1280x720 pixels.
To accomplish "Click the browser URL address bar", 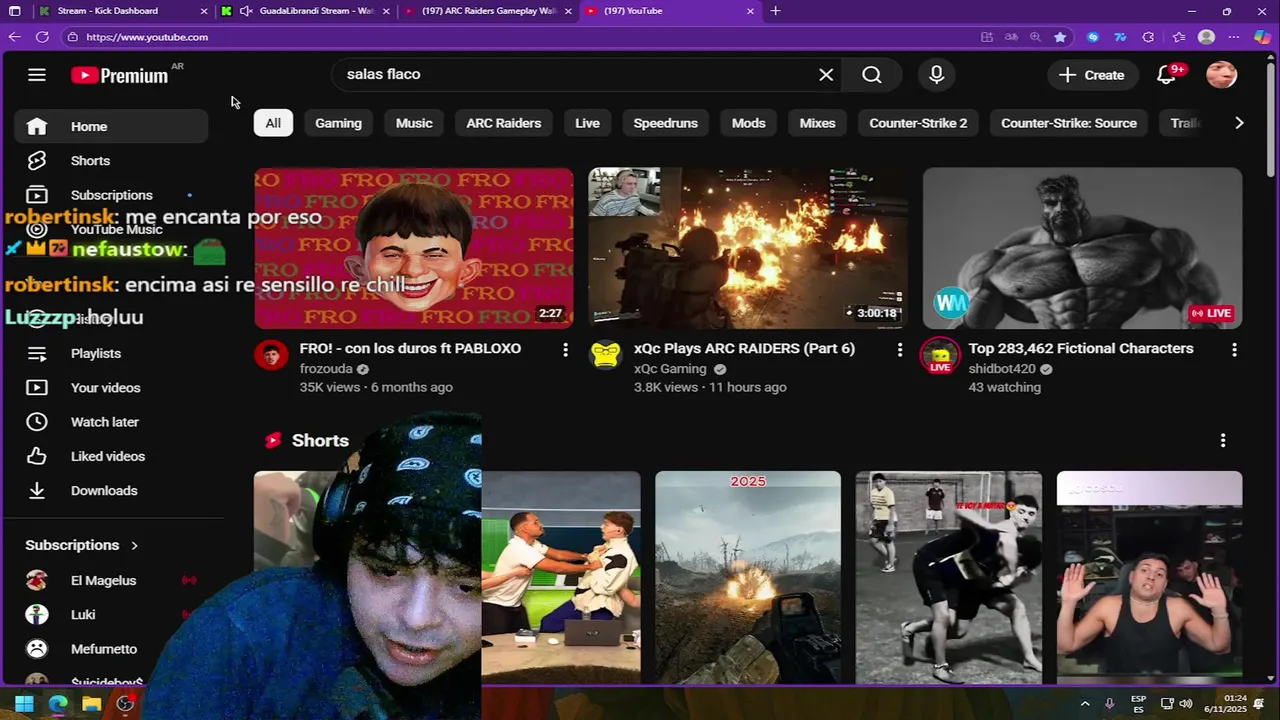I will [x=520, y=37].
